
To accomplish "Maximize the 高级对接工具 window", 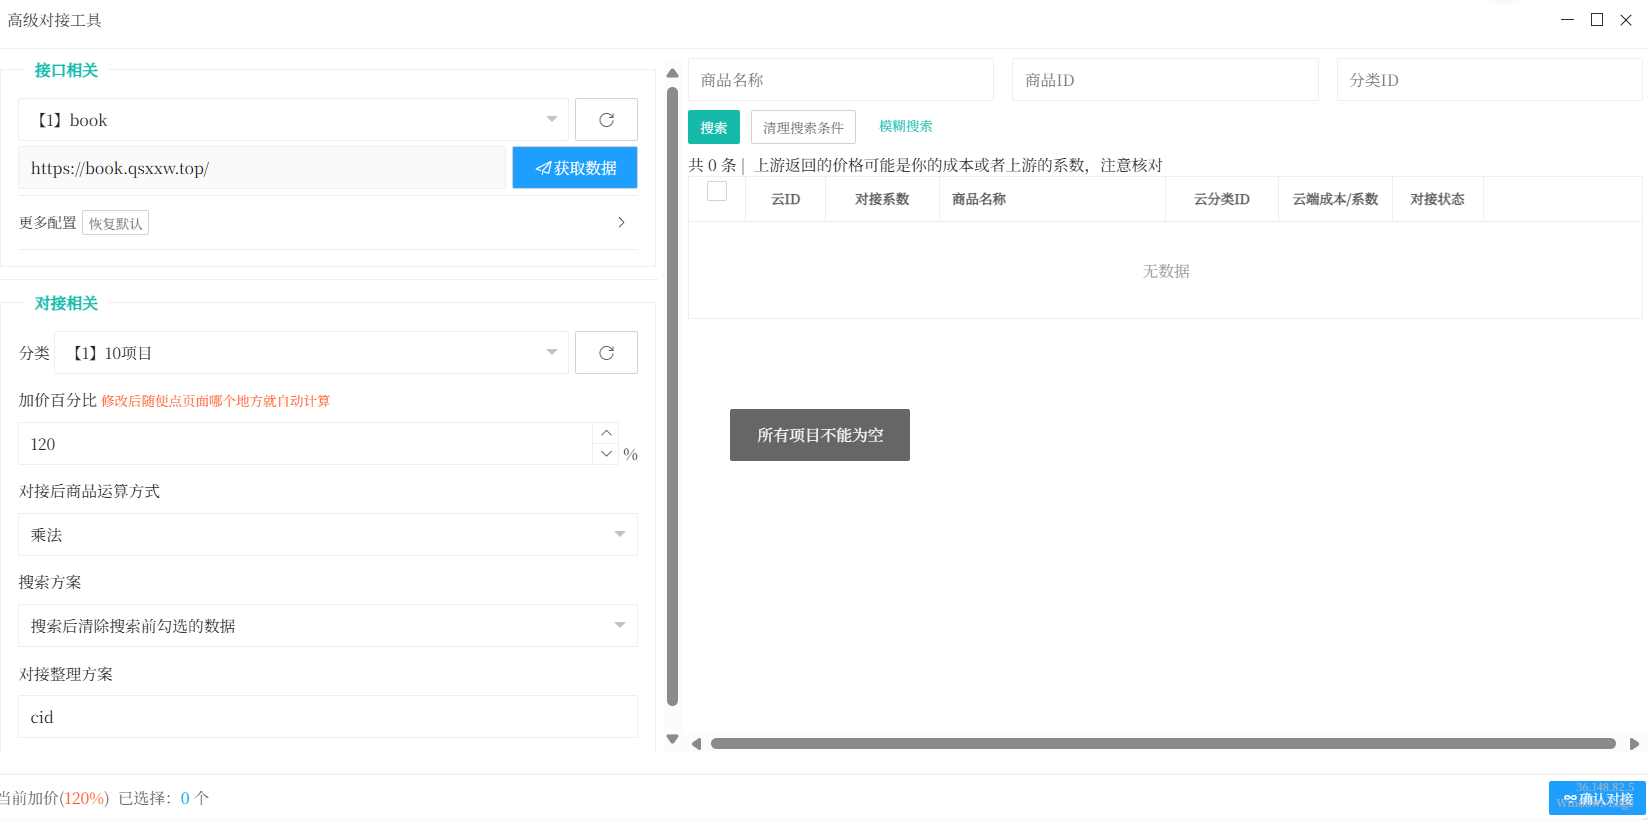I will (x=1597, y=20).
